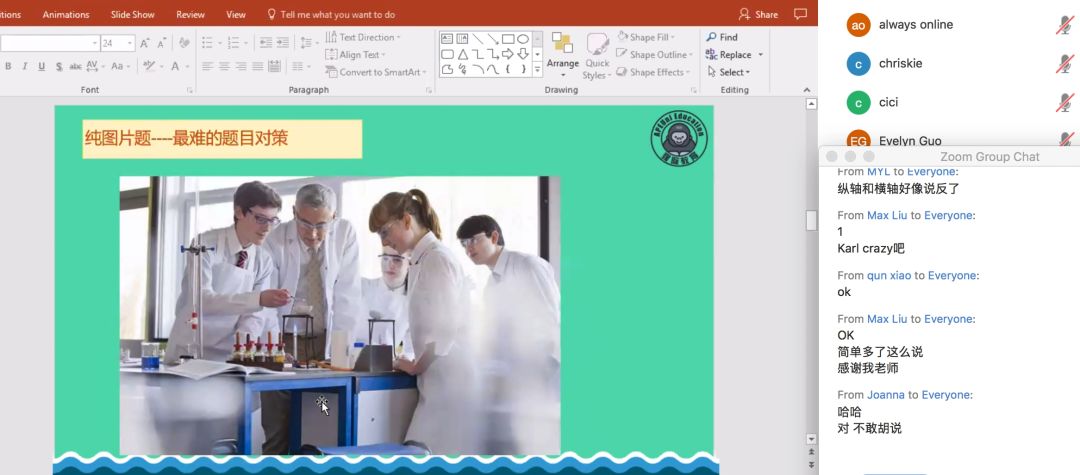
Task: Select Left Brace shape
Action: click(508, 69)
